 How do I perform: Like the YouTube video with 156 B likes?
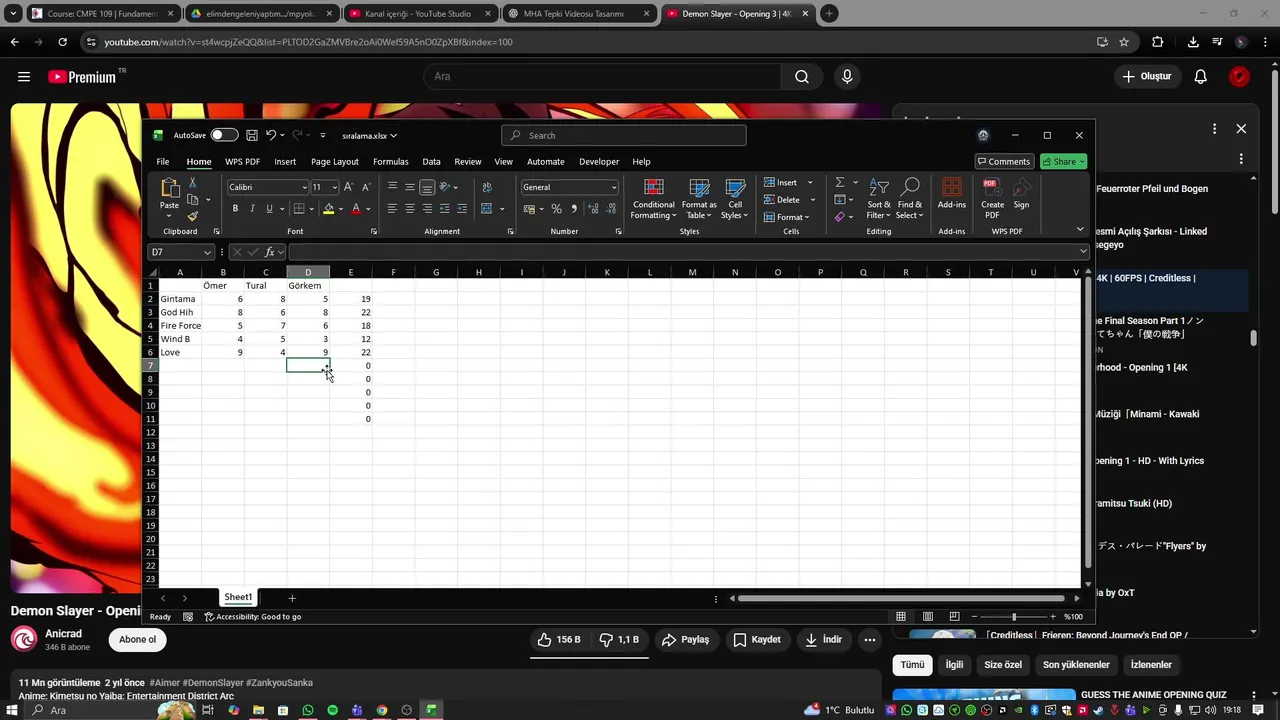(x=559, y=640)
